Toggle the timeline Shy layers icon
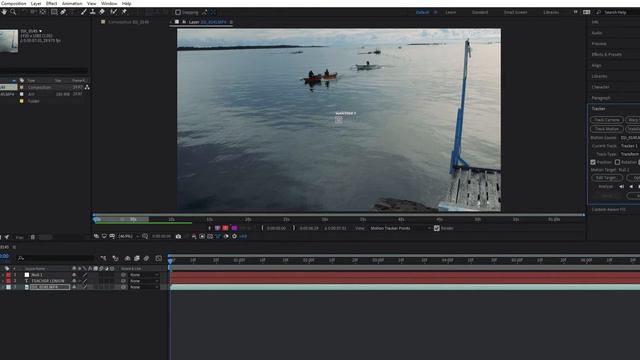 click(x=127, y=258)
